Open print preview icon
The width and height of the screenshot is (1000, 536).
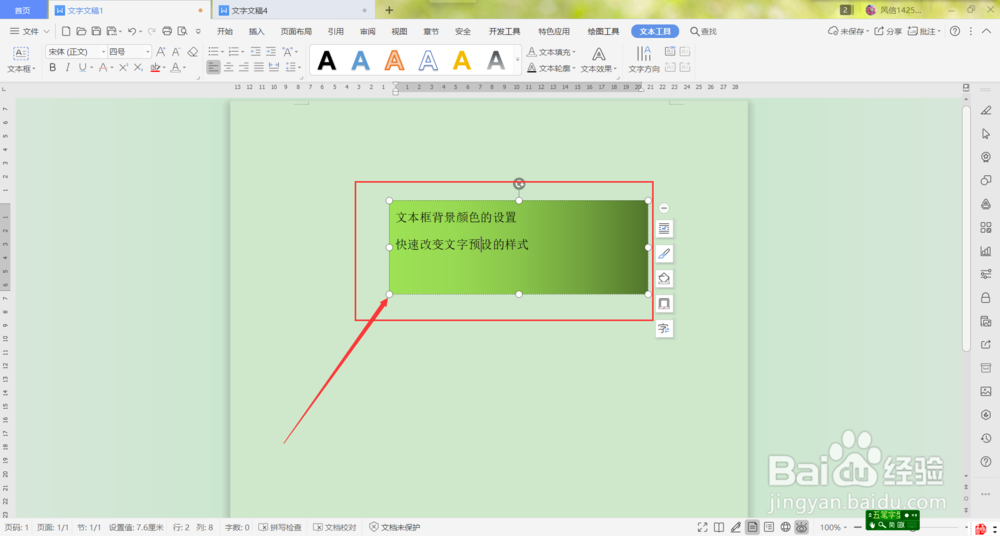[182, 31]
